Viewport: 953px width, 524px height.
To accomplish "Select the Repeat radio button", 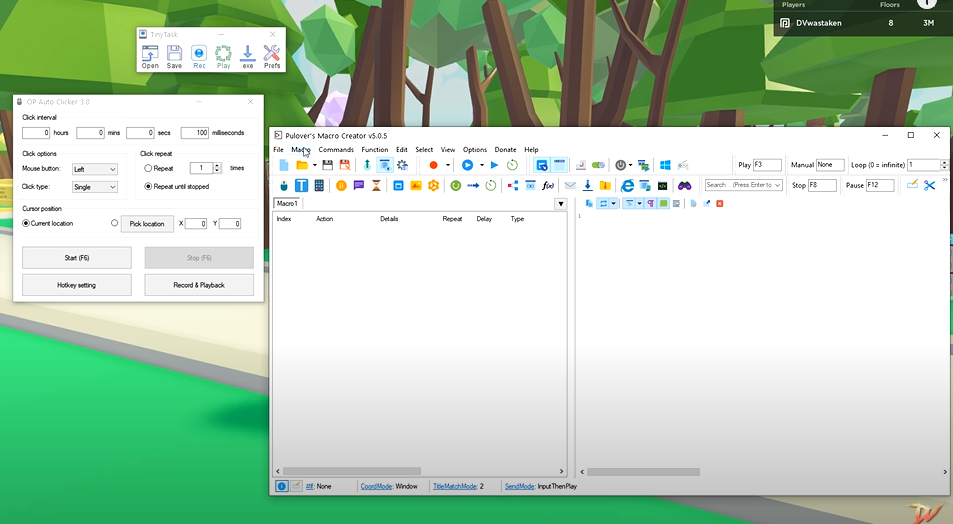I will [x=148, y=168].
